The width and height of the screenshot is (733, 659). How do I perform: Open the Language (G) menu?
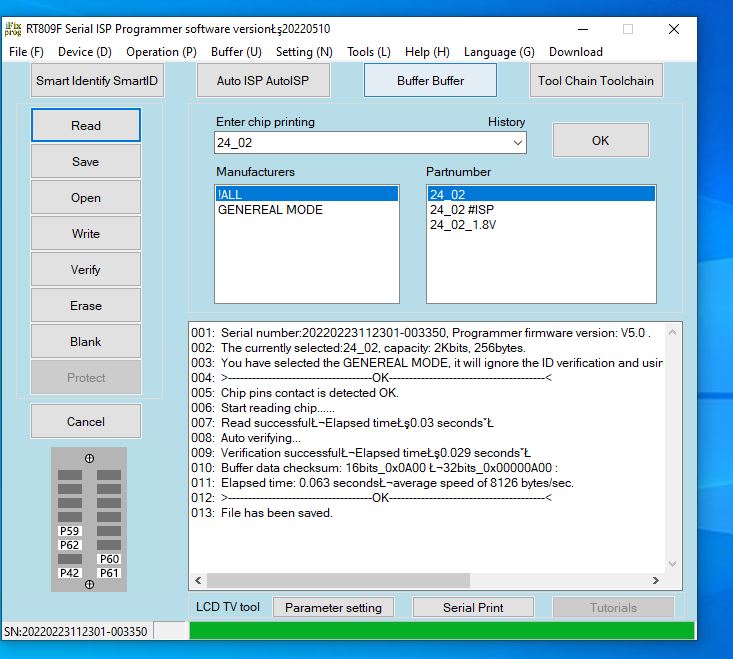coord(499,52)
